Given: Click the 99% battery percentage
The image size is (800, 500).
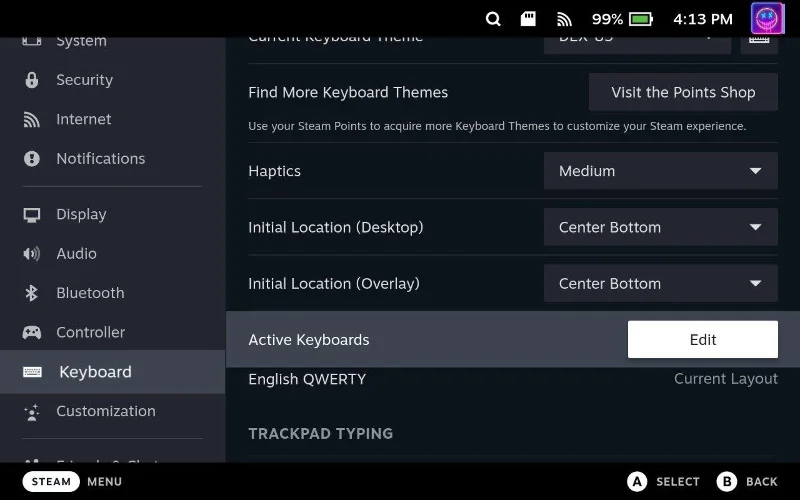Looking at the screenshot, I should 607,19.
